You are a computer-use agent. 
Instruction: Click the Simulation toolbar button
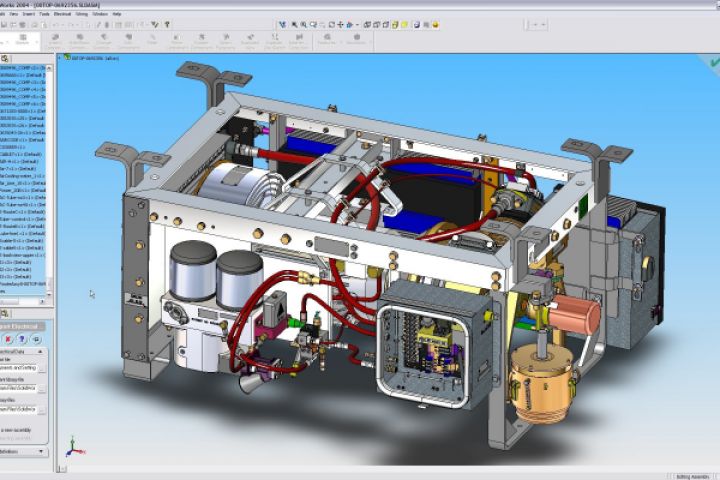(356, 39)
